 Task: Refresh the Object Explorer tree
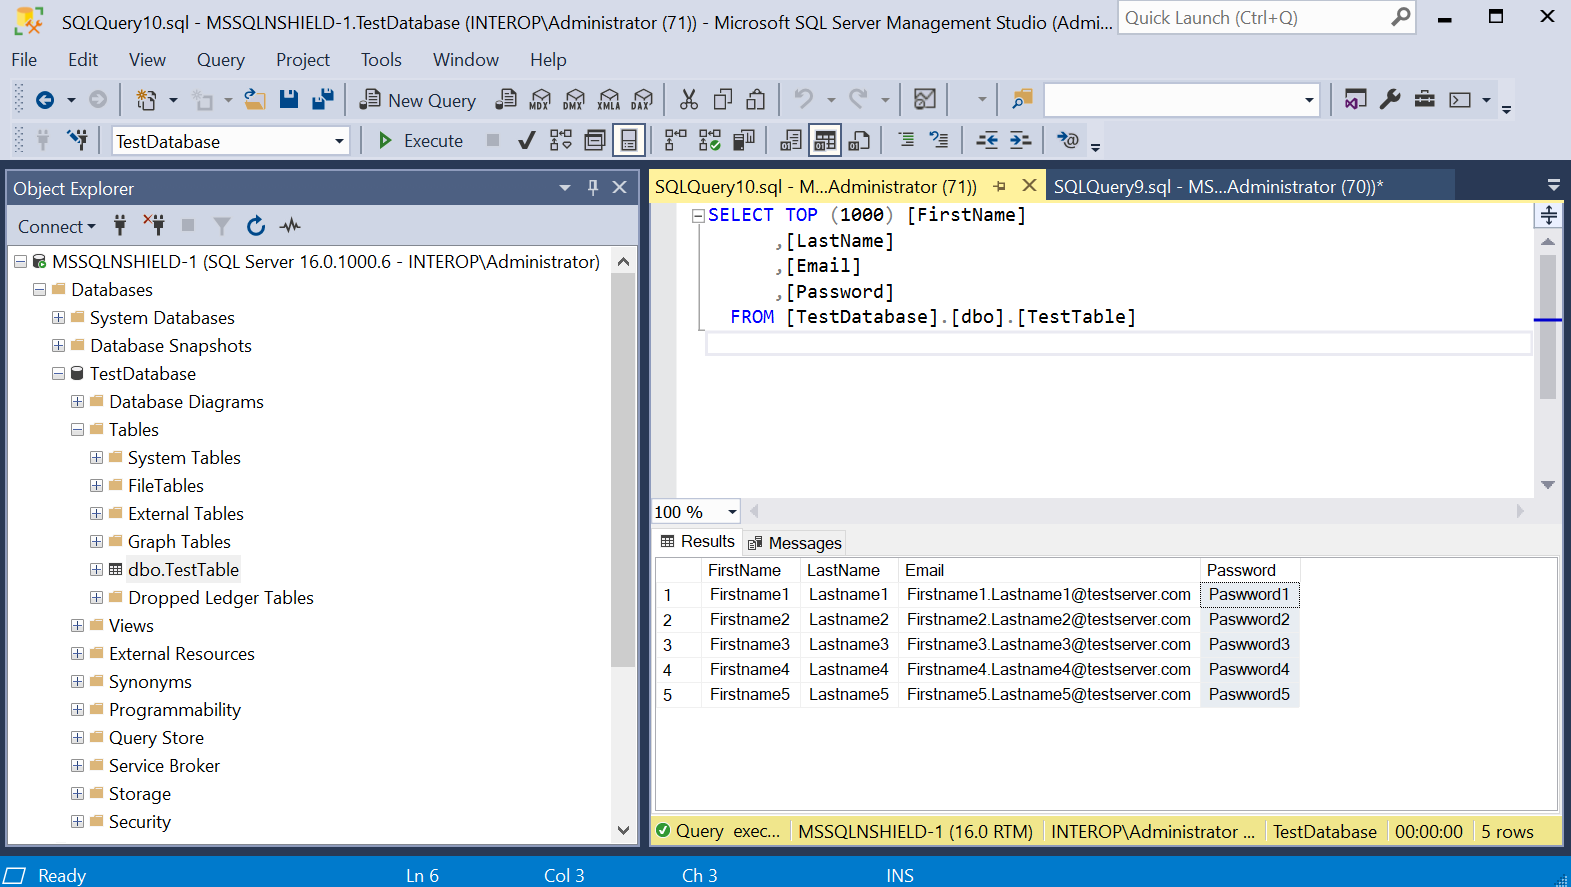256,226
